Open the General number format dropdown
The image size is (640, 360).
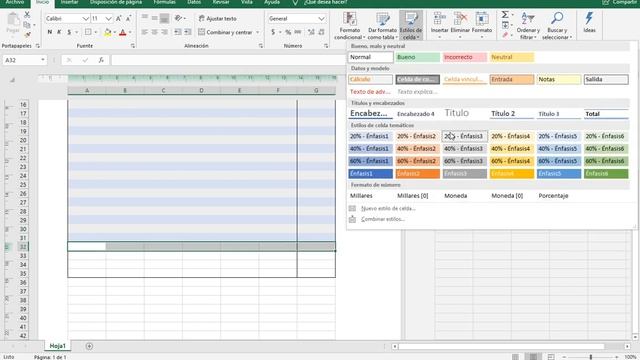(321, 19)
